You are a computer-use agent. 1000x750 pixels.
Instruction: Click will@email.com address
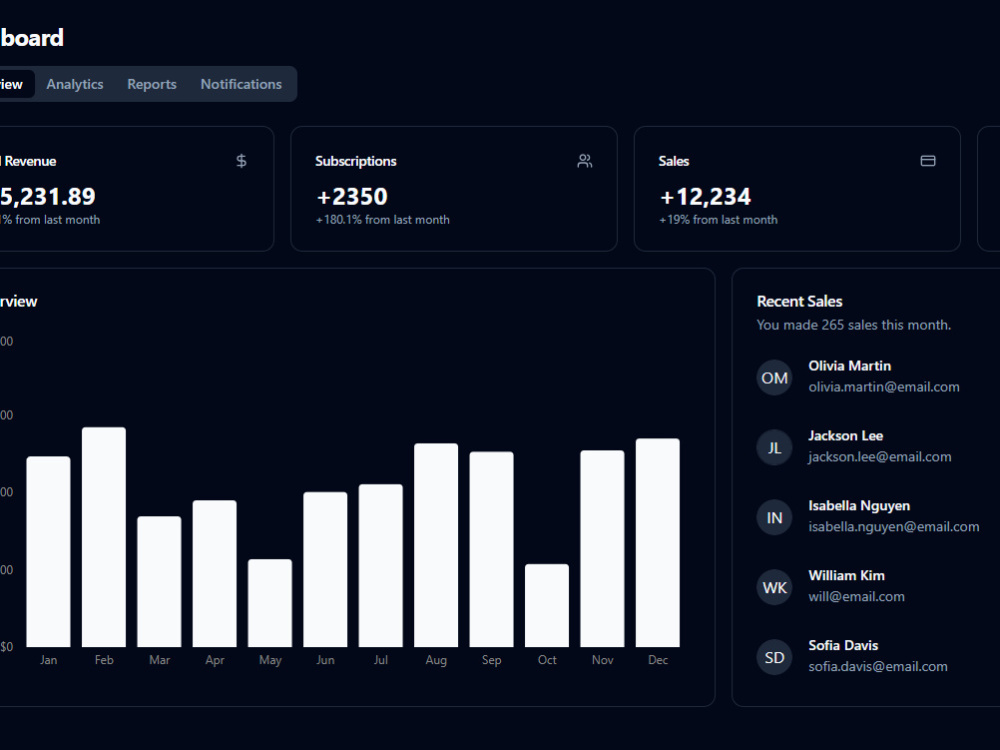(857, 597)
